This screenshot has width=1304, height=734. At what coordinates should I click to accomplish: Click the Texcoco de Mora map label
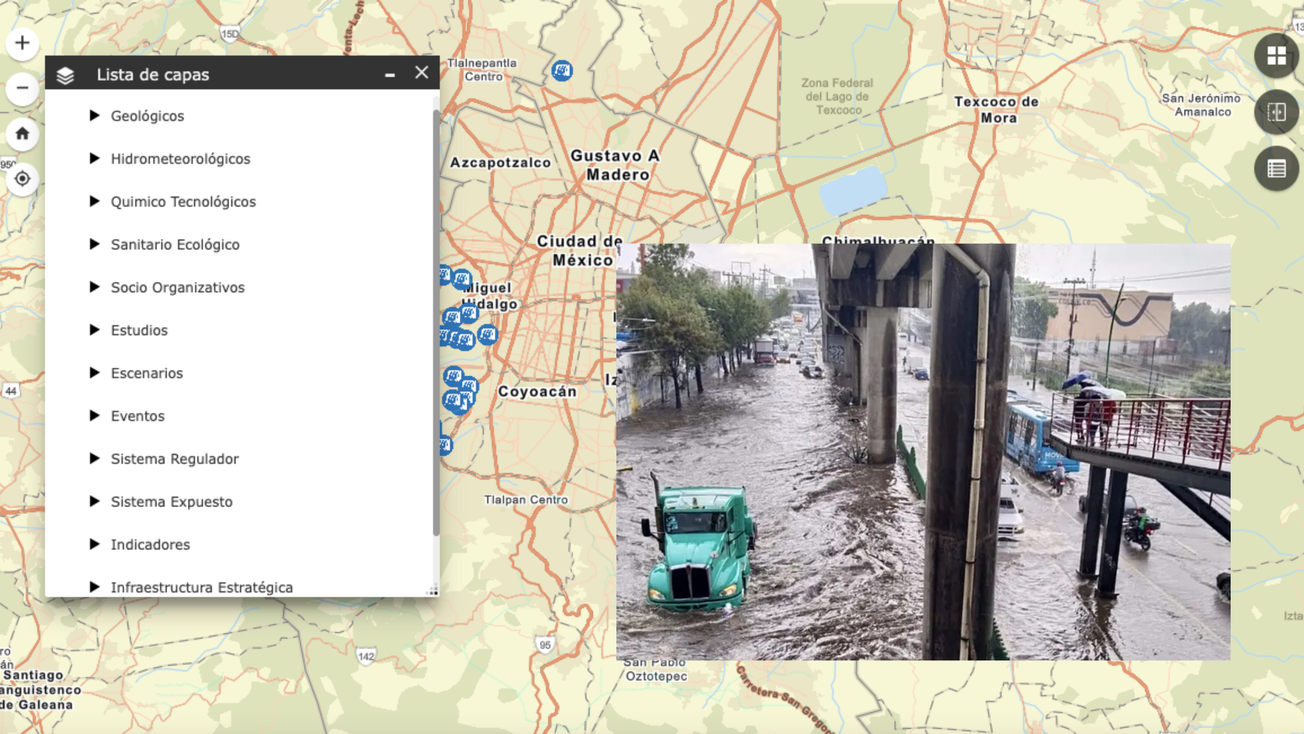pos(997,110)
